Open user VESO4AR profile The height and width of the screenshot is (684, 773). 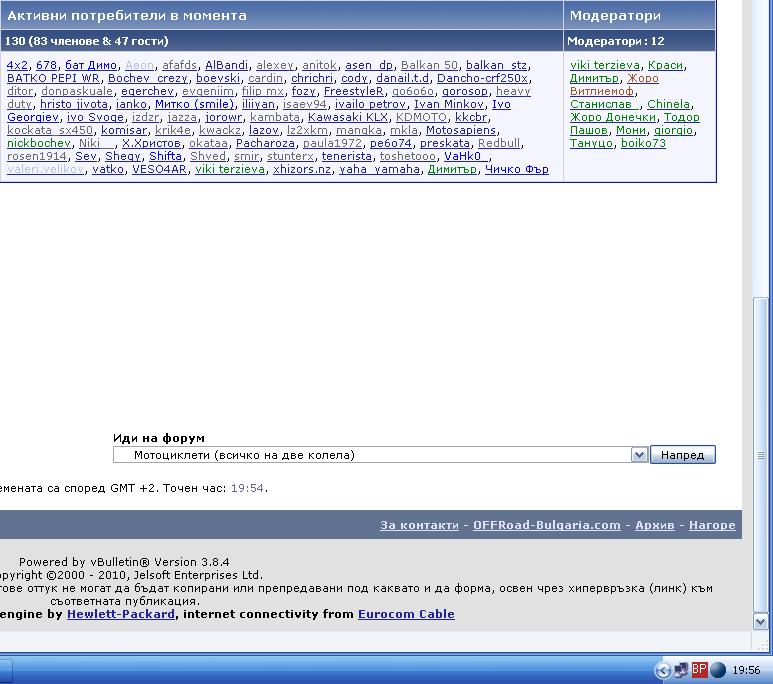coord(159,169)
